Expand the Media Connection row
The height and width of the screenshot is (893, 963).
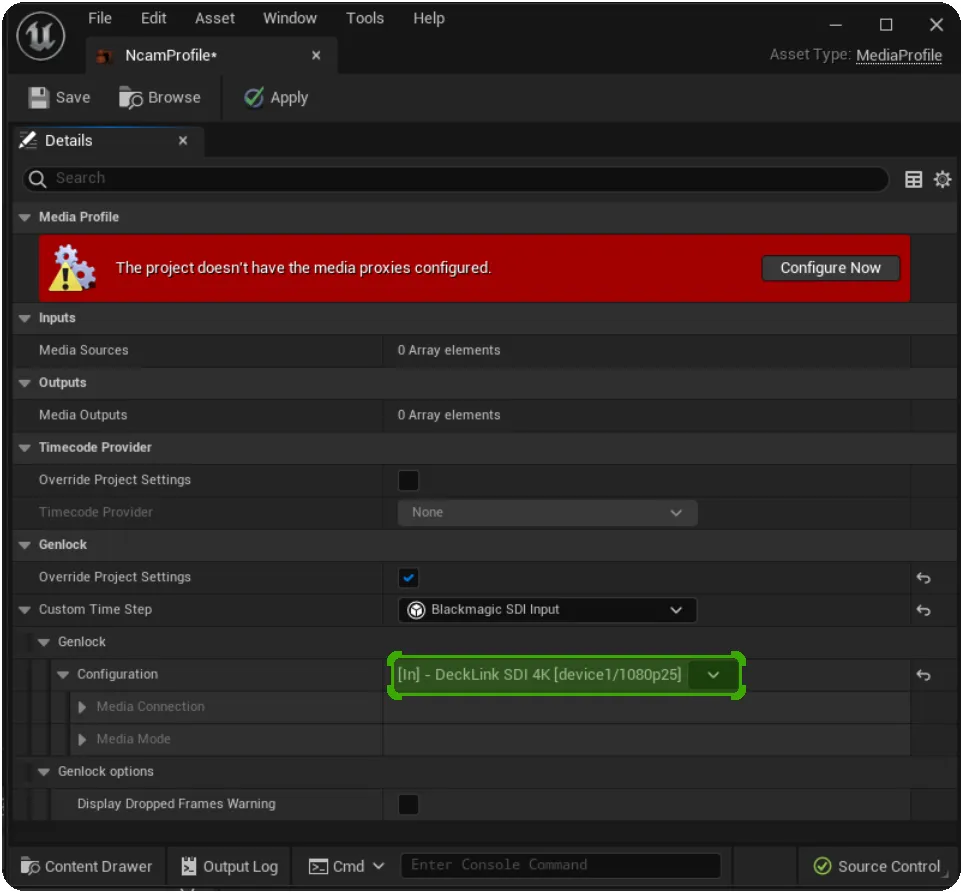pyautogui.click(x=83, y=707)
